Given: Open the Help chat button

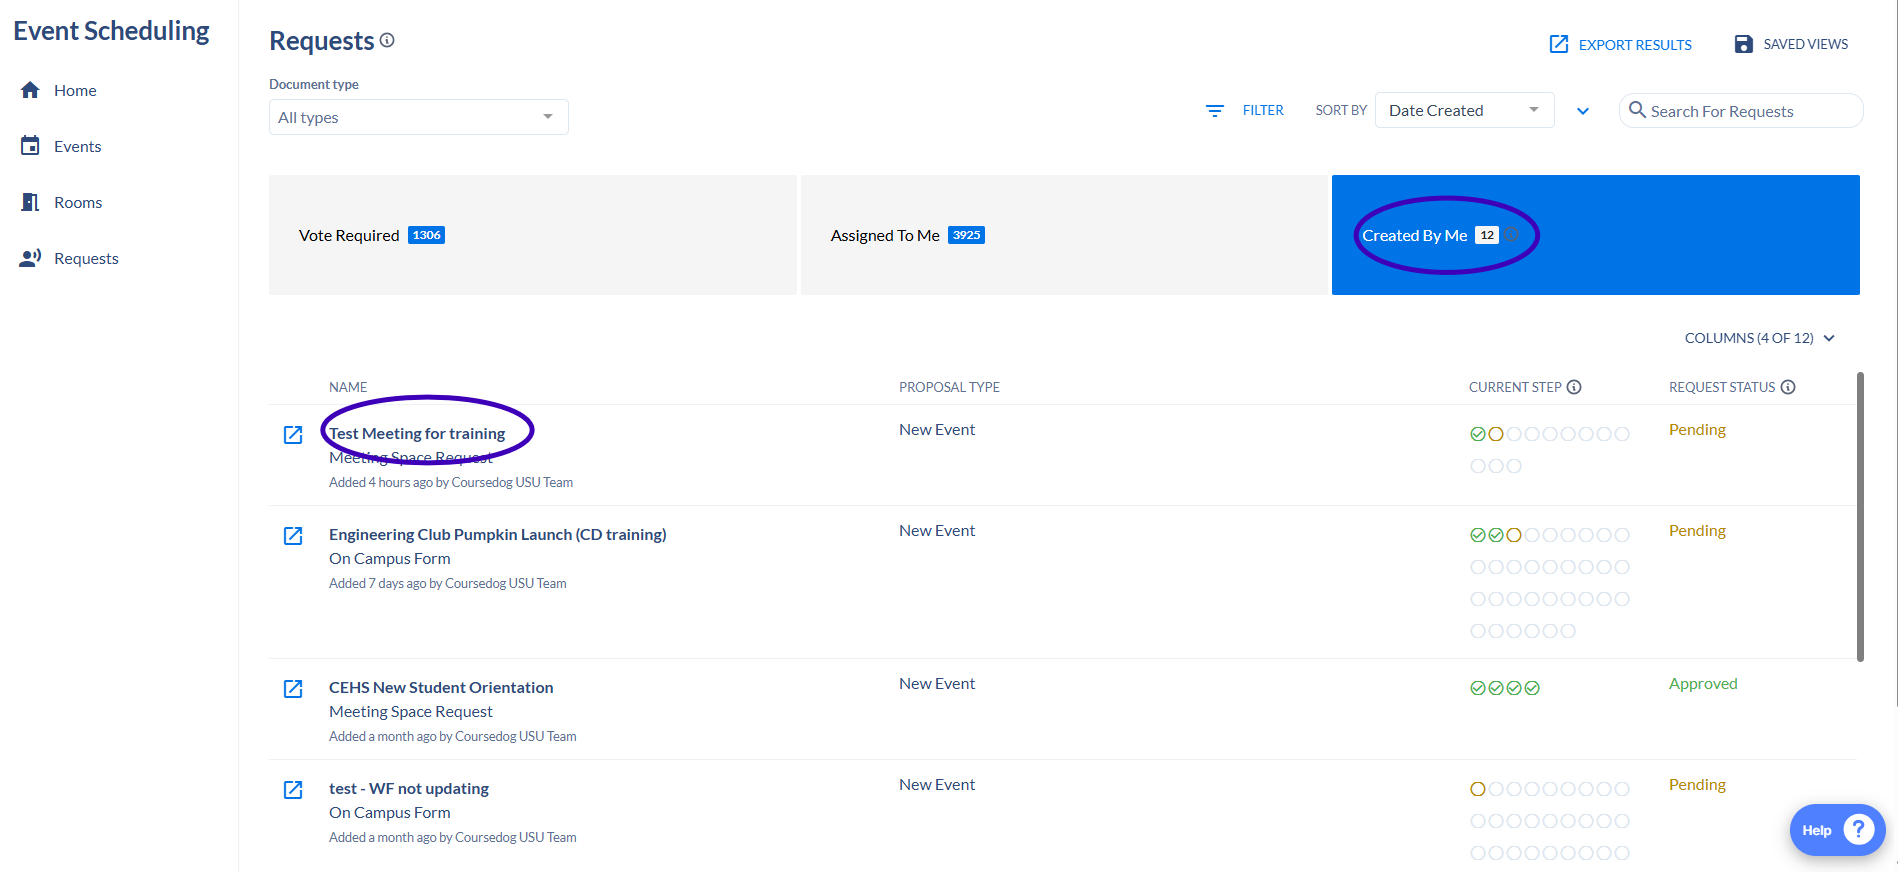Looking at the screenshot, I should tap(1837, 830).
